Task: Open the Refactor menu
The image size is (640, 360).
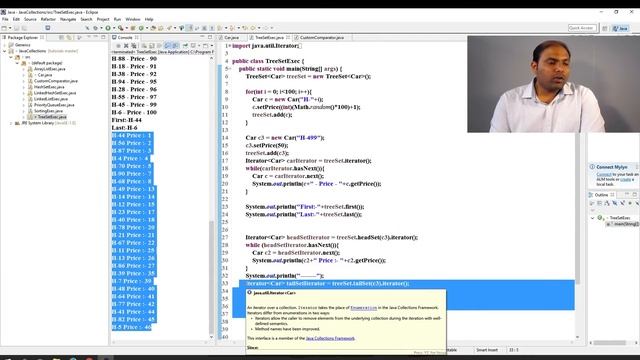Action: [x=48, y=19]
